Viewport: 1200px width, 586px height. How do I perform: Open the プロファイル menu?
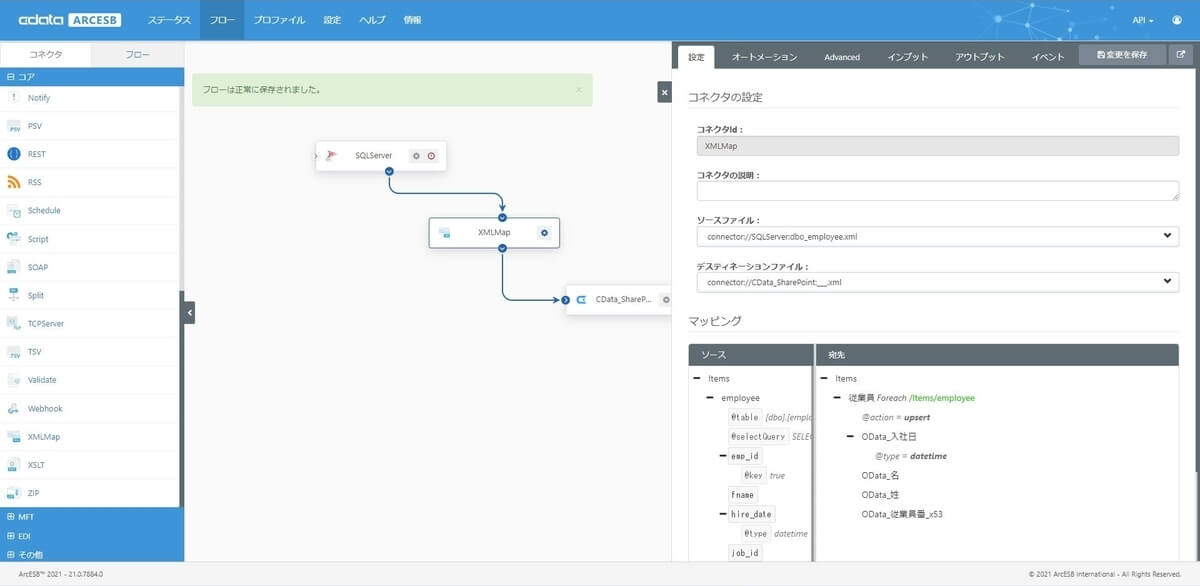pyautogui.click(x=279, y=20)
